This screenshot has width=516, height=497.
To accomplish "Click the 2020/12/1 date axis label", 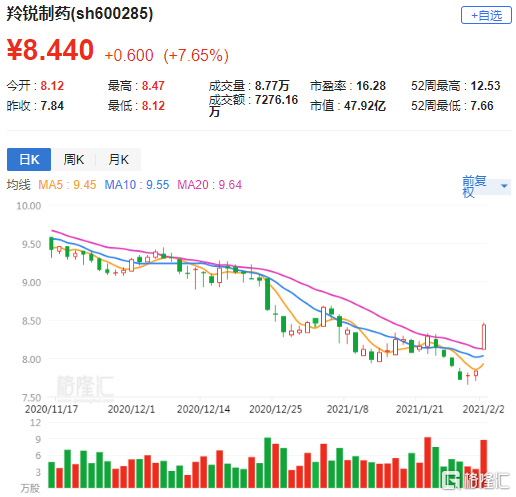I will (131, 409).
